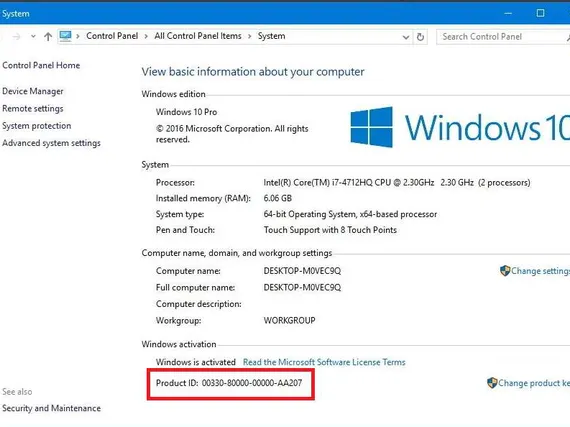The image size is (570, 427).
Task: Click the forward navigation arrow
Action: pos(16,36)
